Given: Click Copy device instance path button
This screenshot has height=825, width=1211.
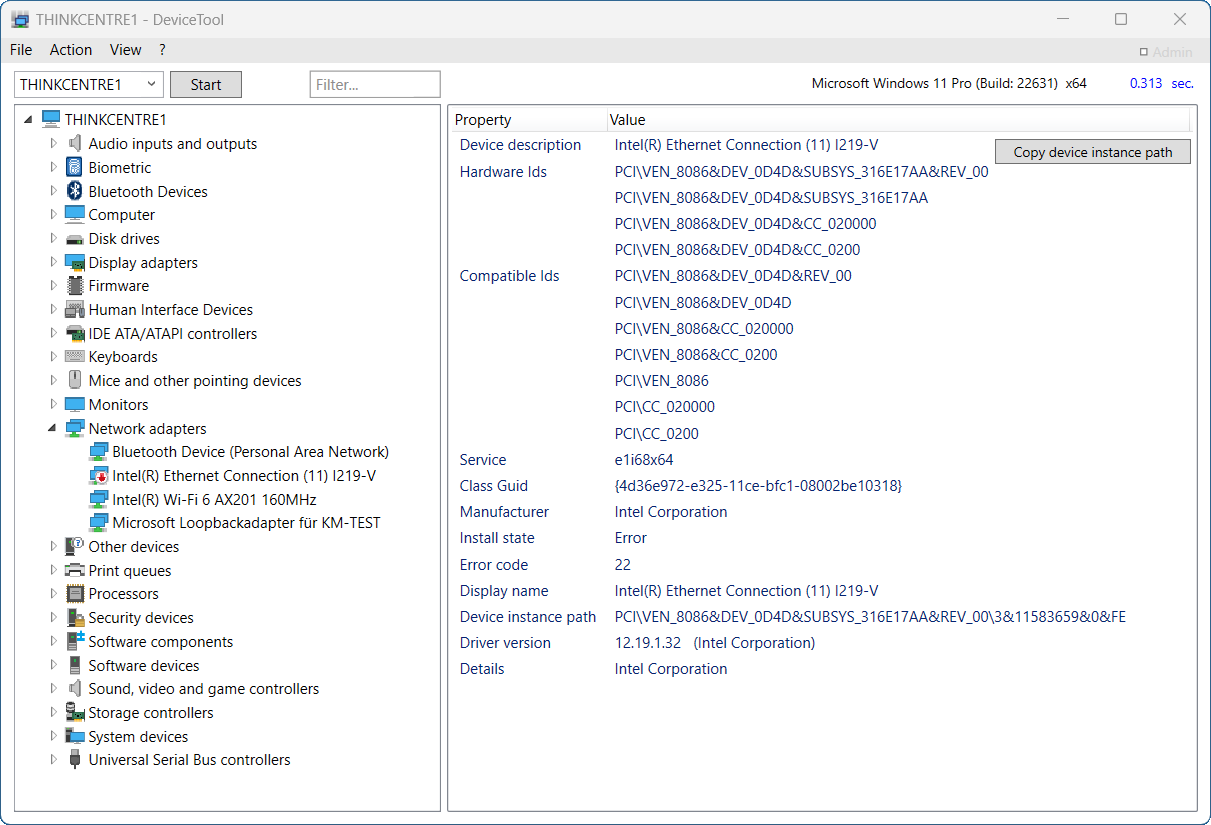Looking at the screenshot, I should [1092, 152].
